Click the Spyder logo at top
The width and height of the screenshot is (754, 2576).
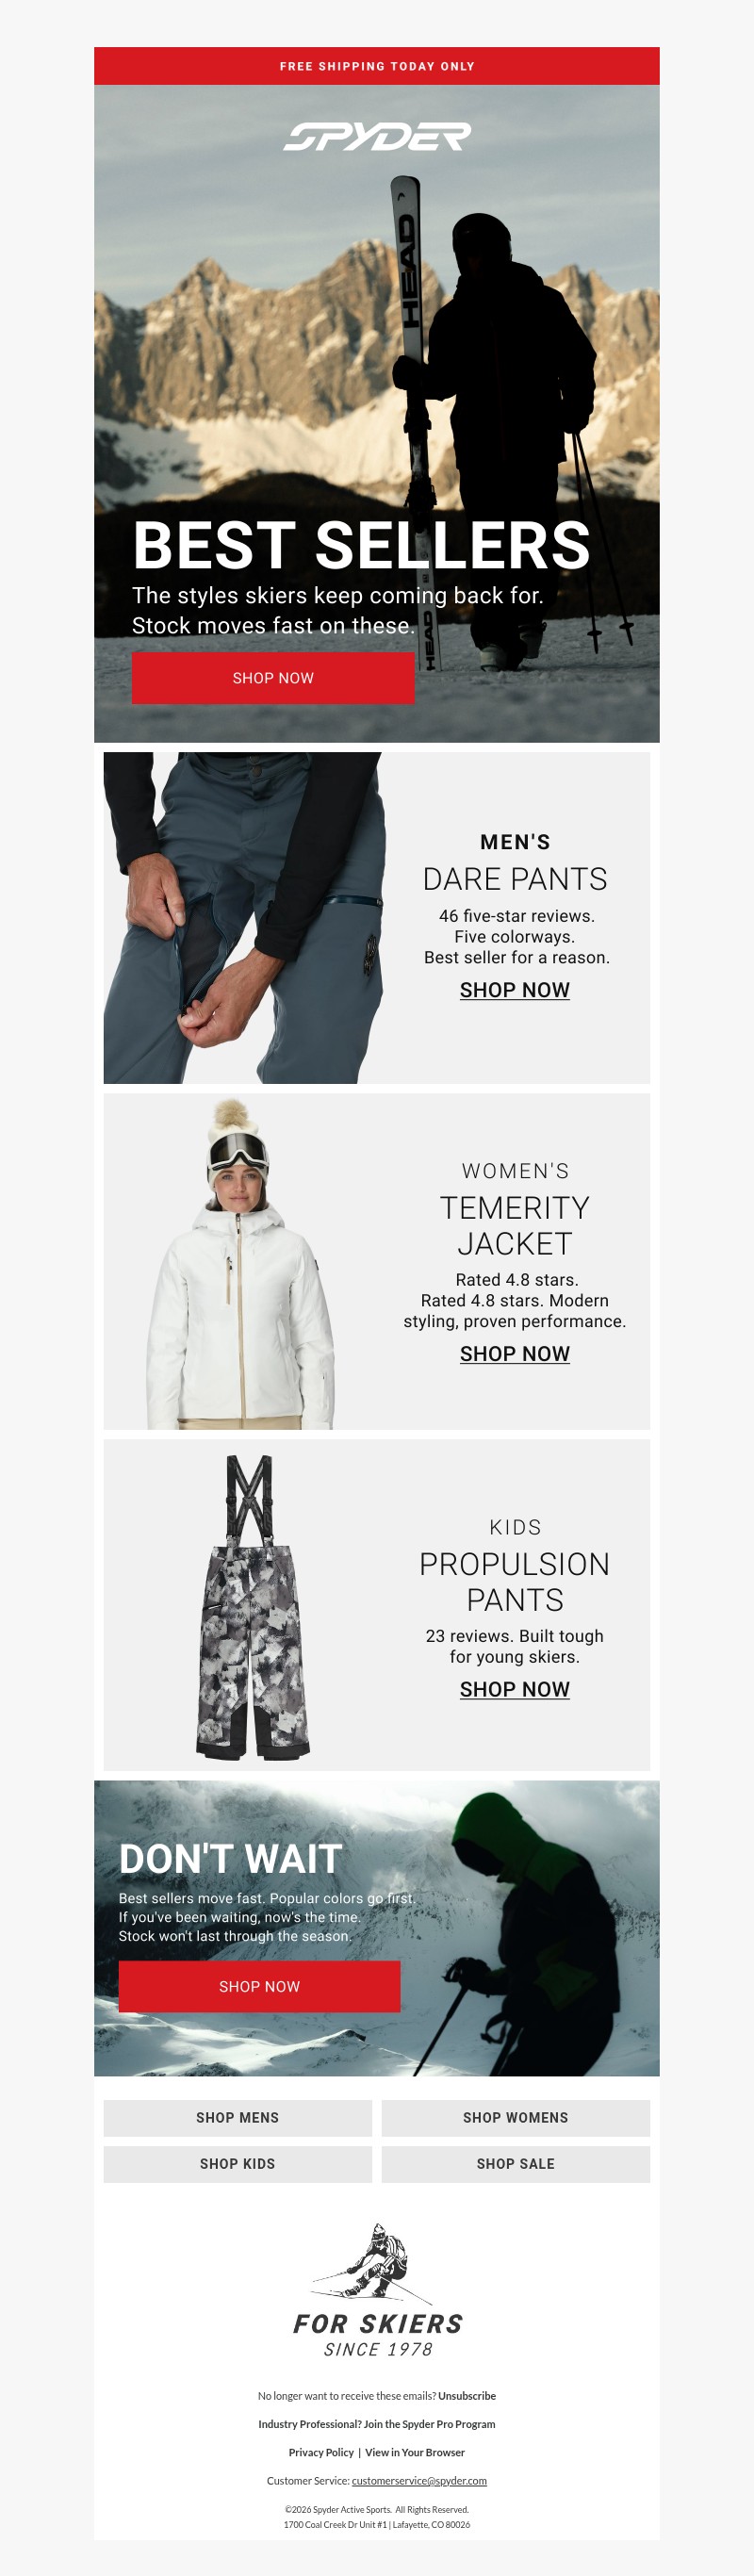tap(377, 136)
